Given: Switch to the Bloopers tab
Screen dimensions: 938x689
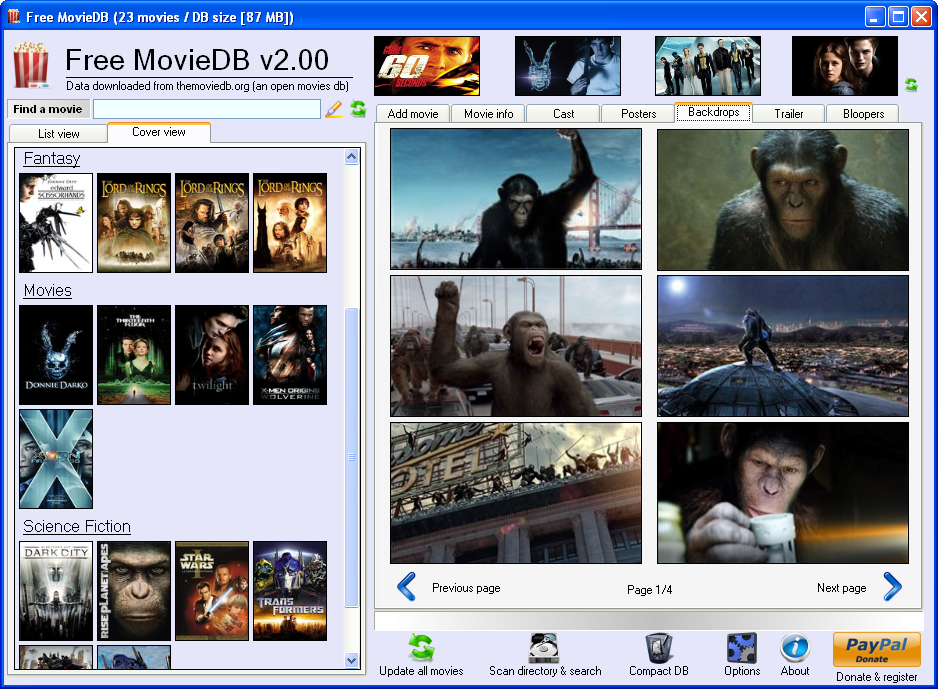Looking at the screenshot, I should coord(862,114).
